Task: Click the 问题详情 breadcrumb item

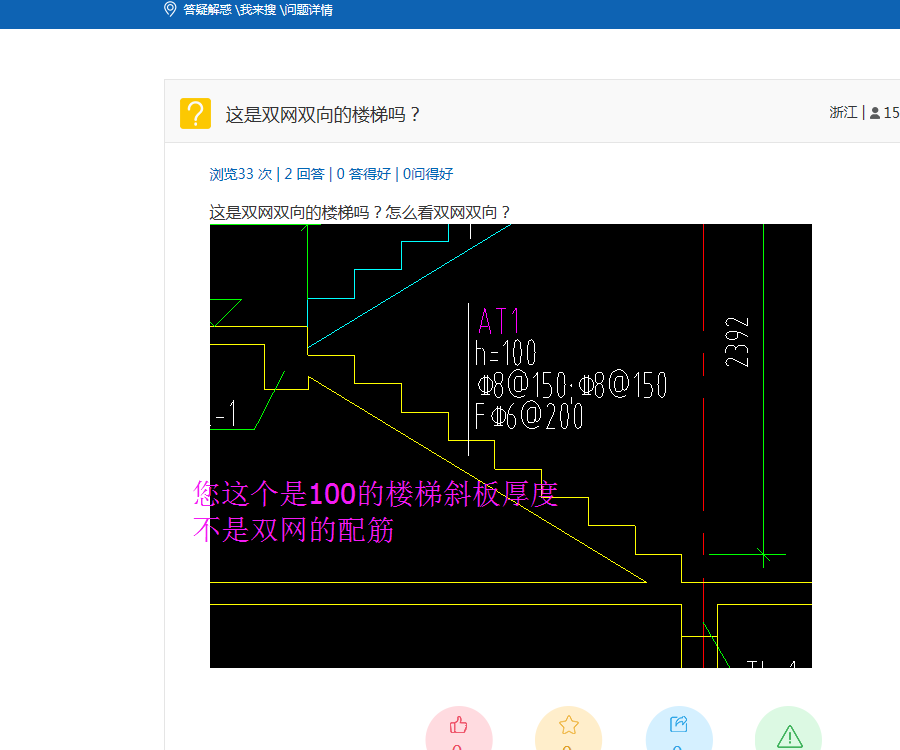Action: 308,10
